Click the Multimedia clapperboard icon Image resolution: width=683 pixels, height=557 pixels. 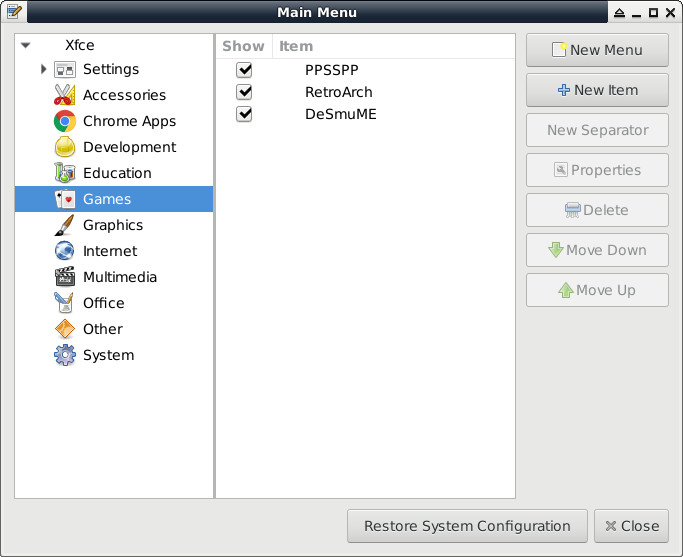64,277
